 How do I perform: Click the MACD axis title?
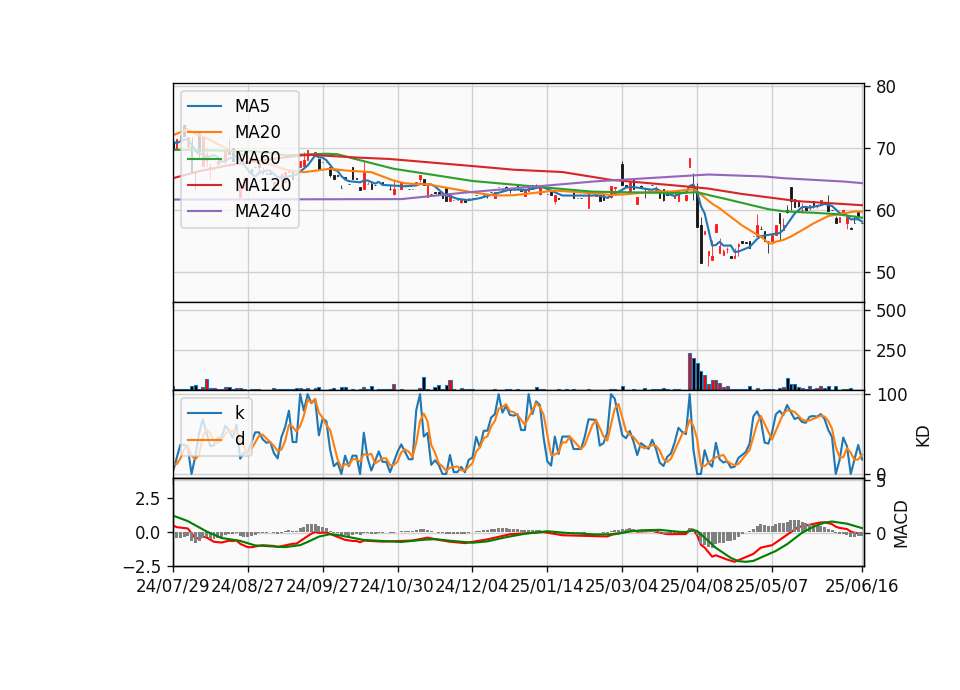click(901, 524)
